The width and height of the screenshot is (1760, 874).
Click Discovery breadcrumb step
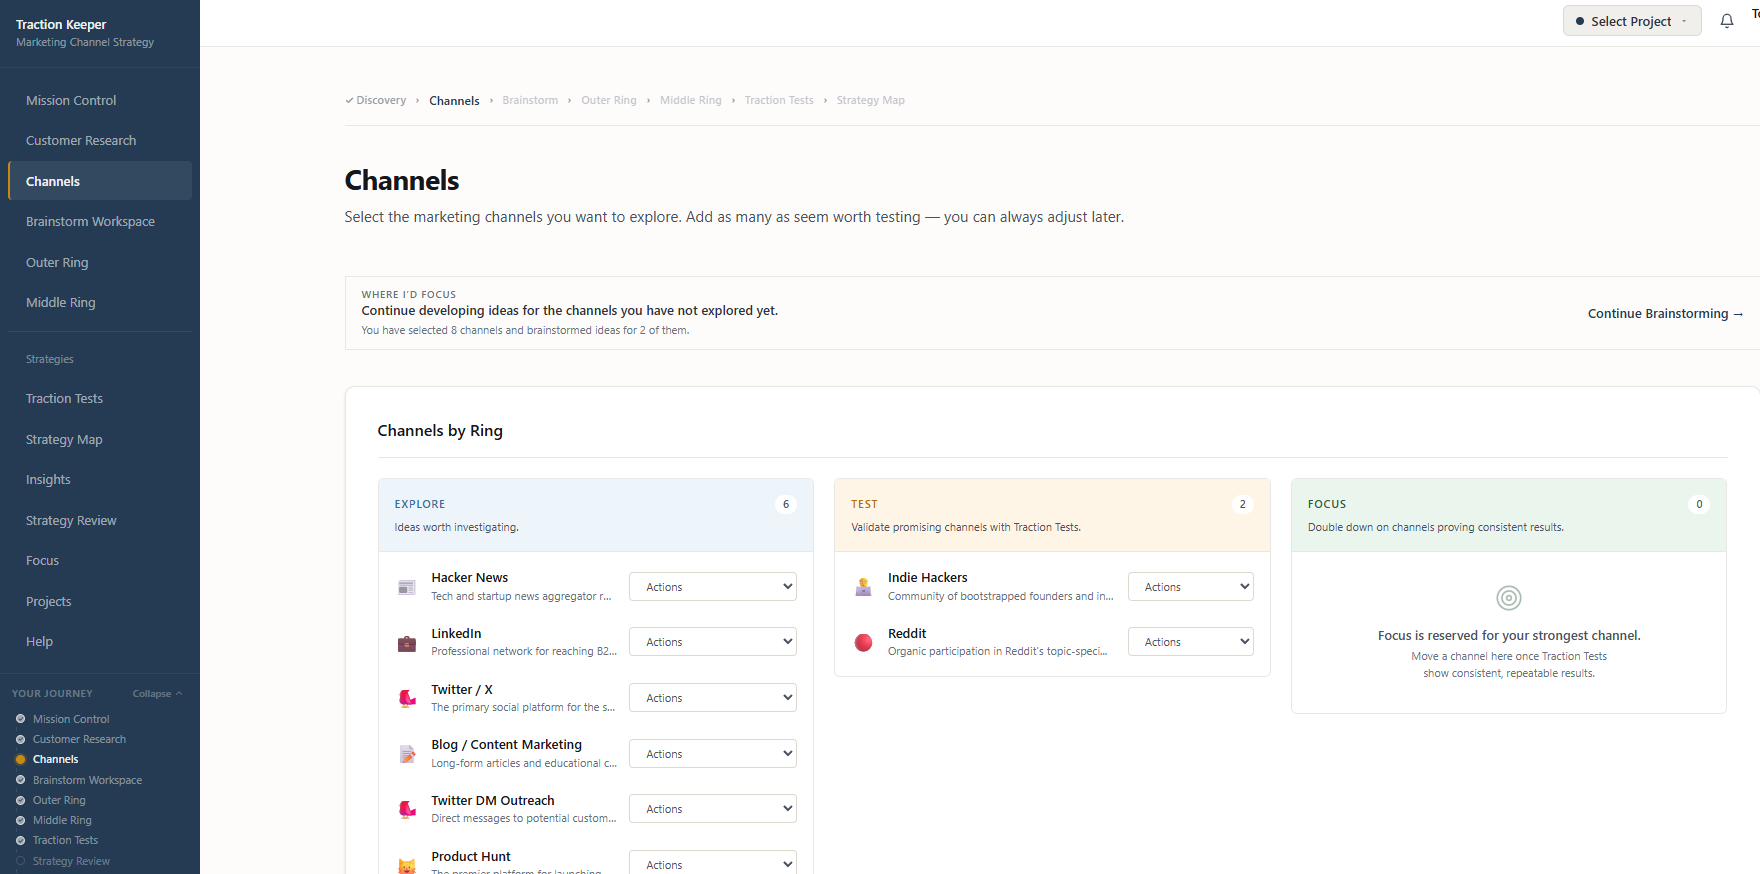point(376,100)
